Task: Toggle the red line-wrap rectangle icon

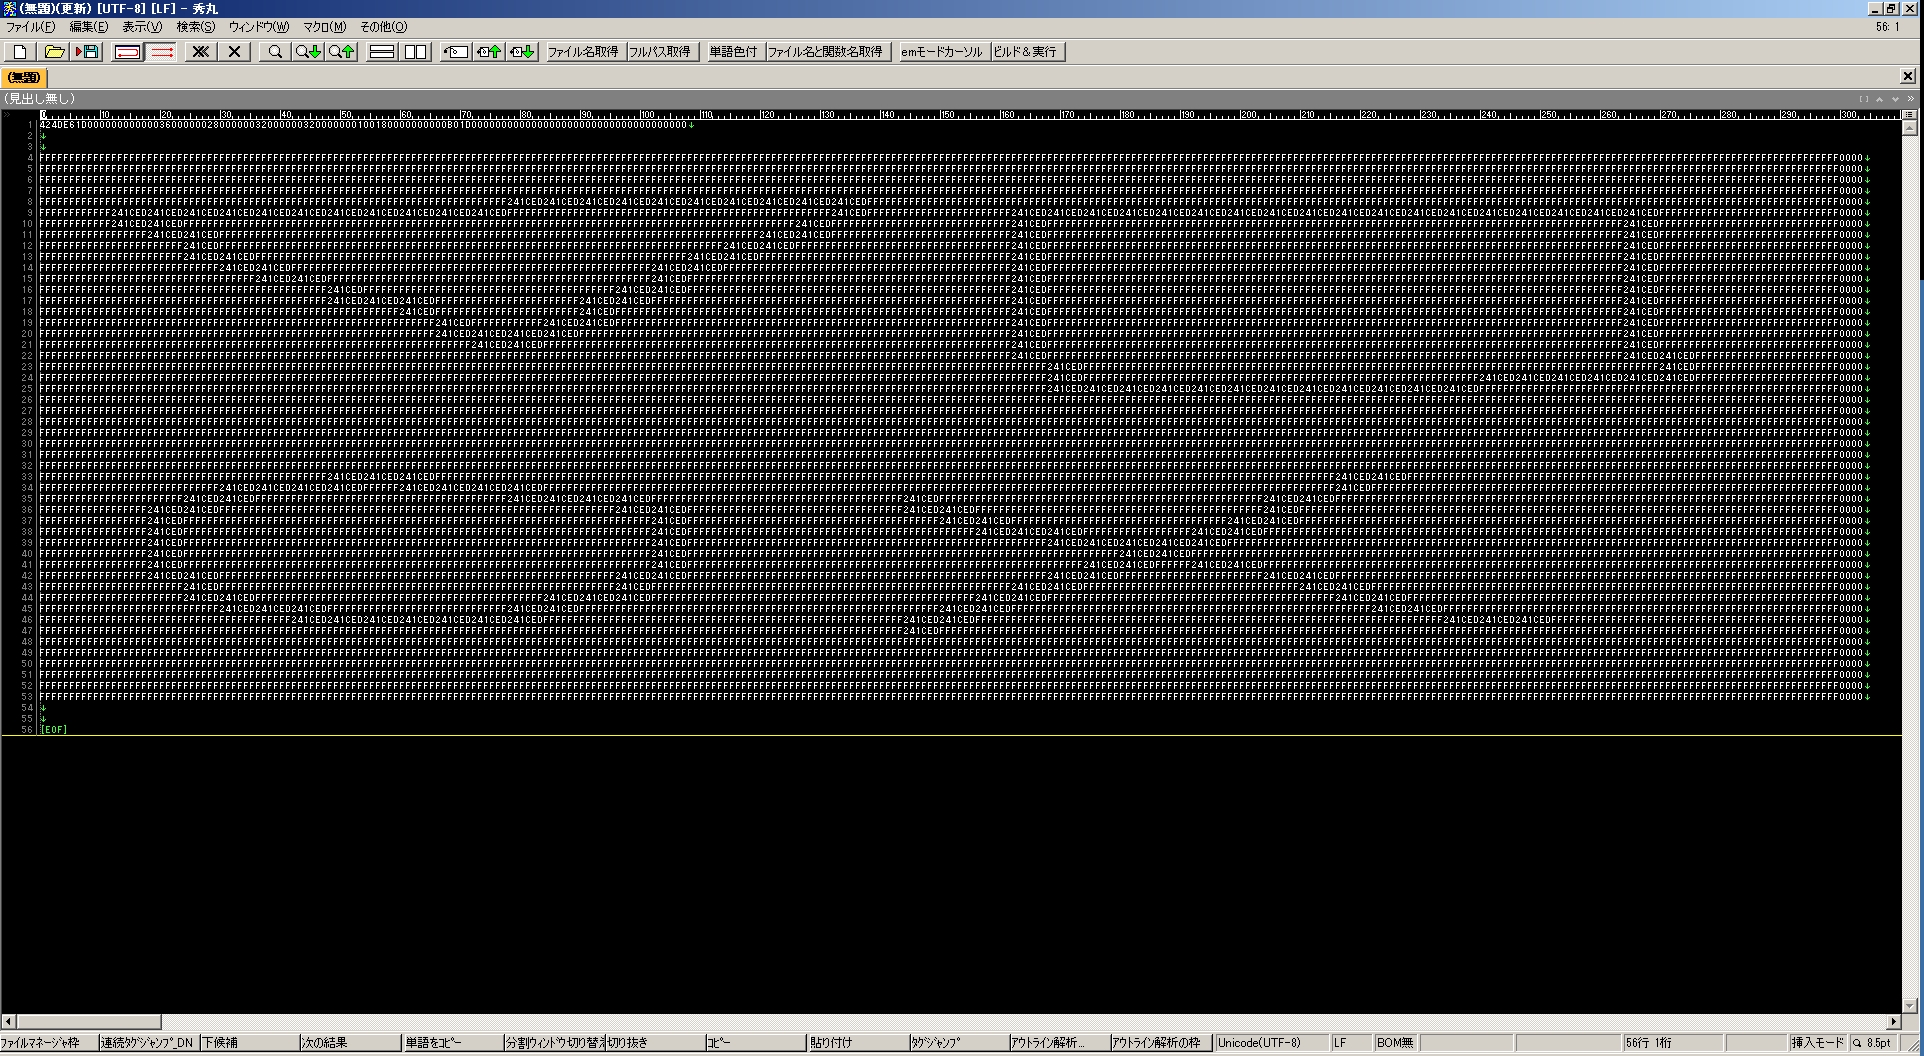Action: tap(128, 52)
